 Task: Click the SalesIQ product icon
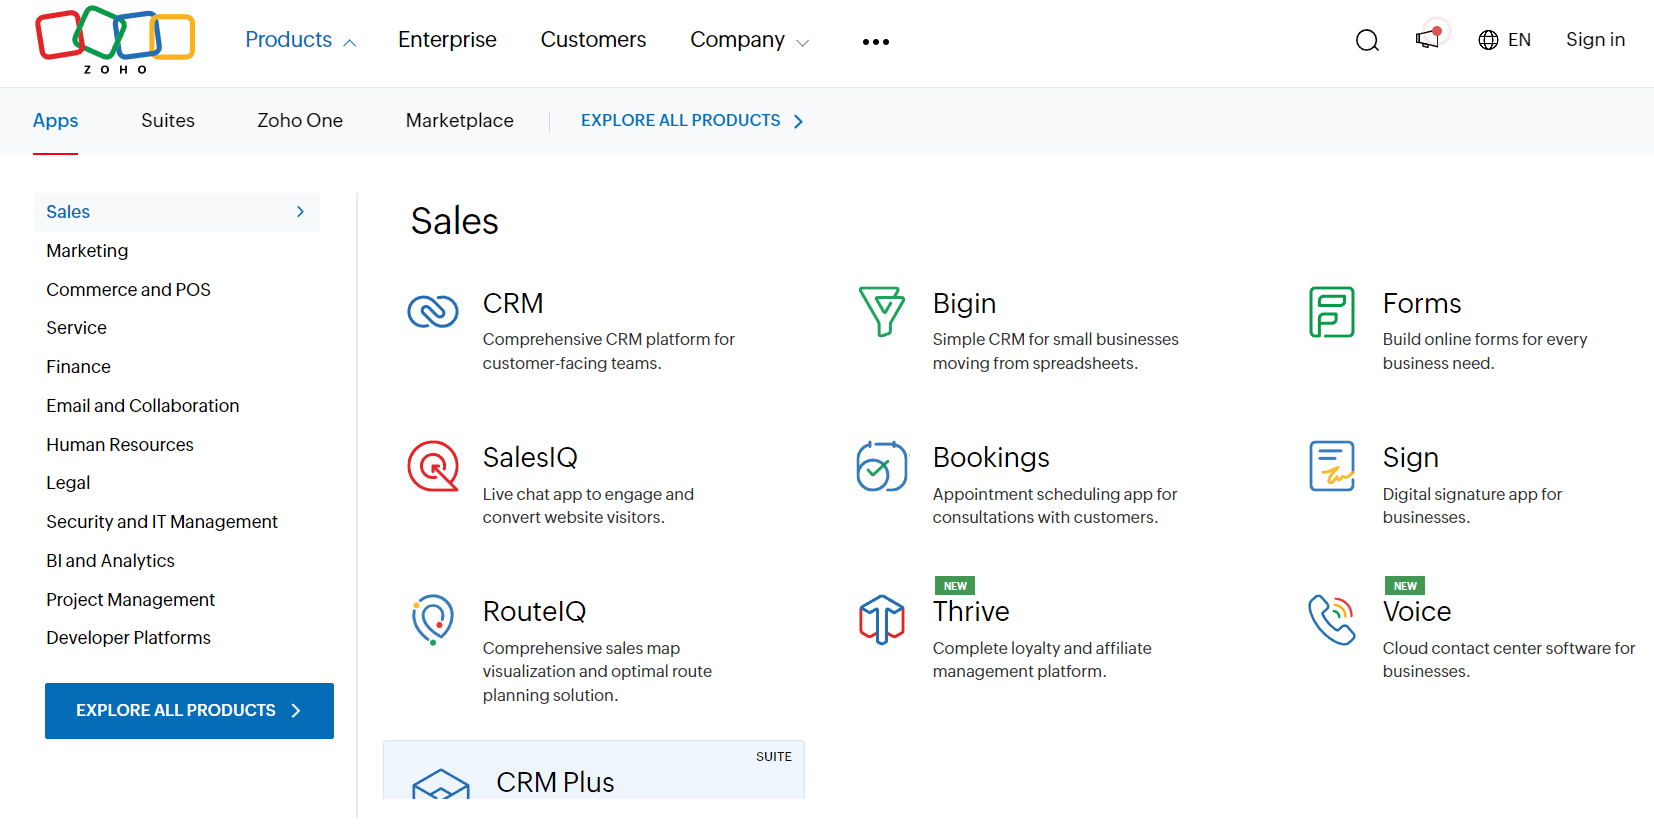point(433,466)
